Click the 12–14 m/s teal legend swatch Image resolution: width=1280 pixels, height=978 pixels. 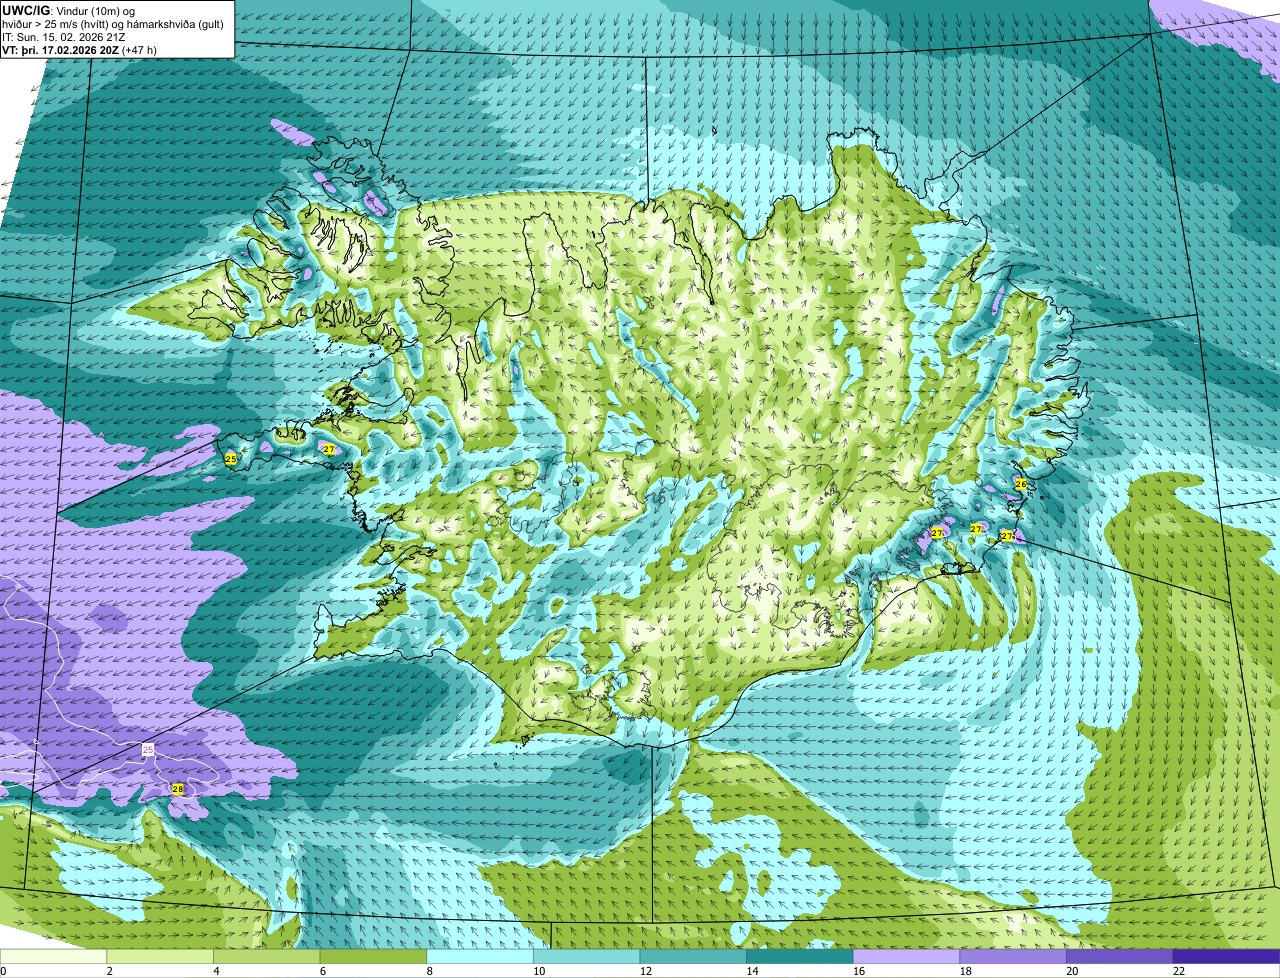[x=693, y=956]
